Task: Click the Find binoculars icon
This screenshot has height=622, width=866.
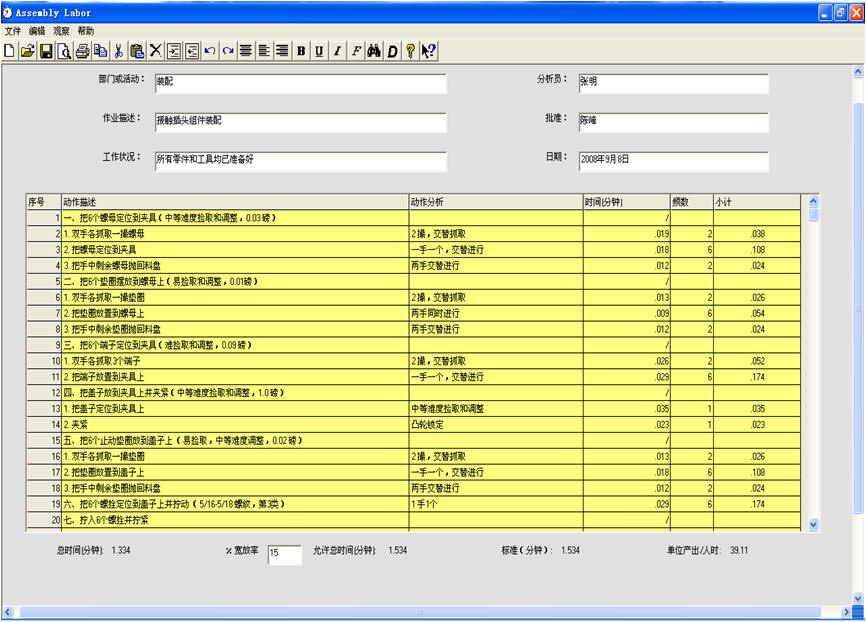Action: (373, 51)
